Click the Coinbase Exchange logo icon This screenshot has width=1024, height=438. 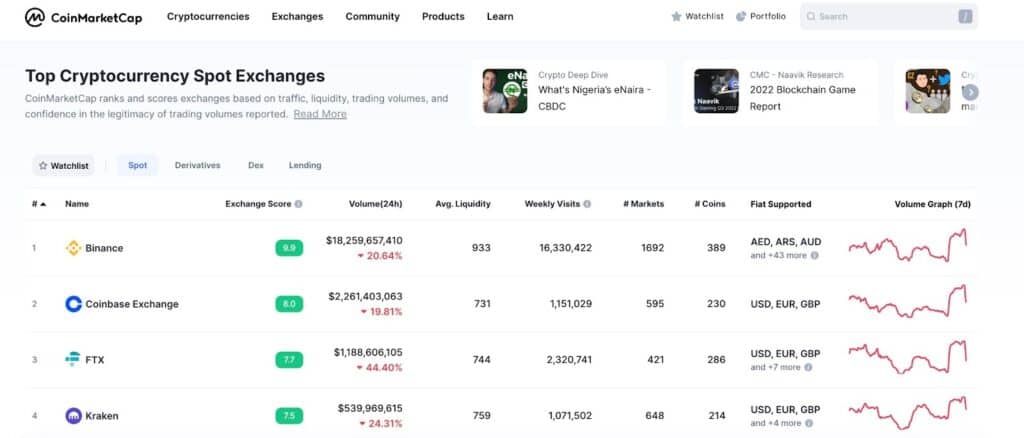[72, 304]
